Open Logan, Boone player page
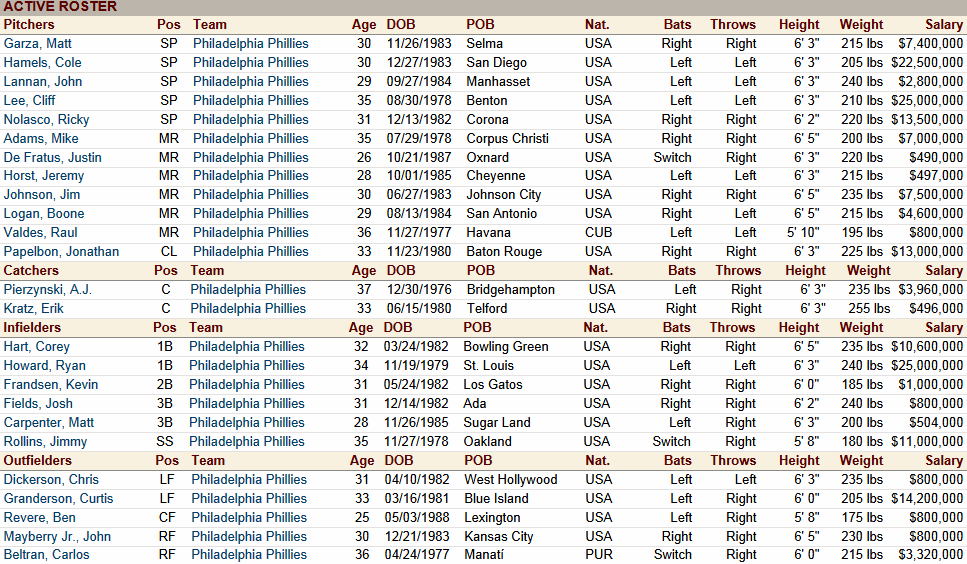Image resolution: width=967 pixels, height=564 pixels. (44, 214)
